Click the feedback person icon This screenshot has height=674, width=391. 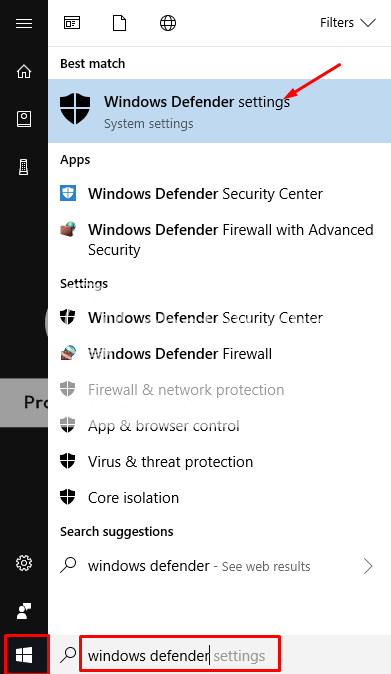pyautogui.click(x=24, y=611)
